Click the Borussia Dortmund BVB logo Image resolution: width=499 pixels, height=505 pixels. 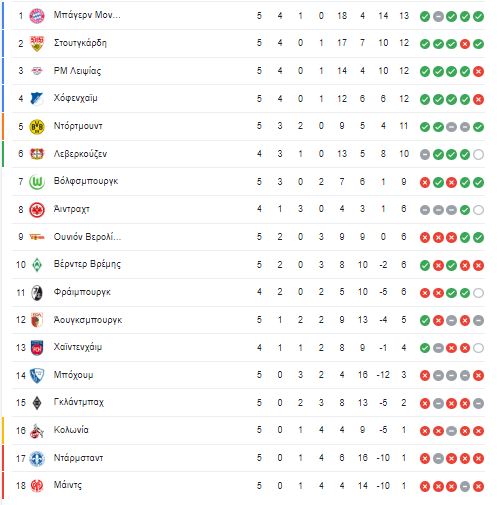click(37, 127)
